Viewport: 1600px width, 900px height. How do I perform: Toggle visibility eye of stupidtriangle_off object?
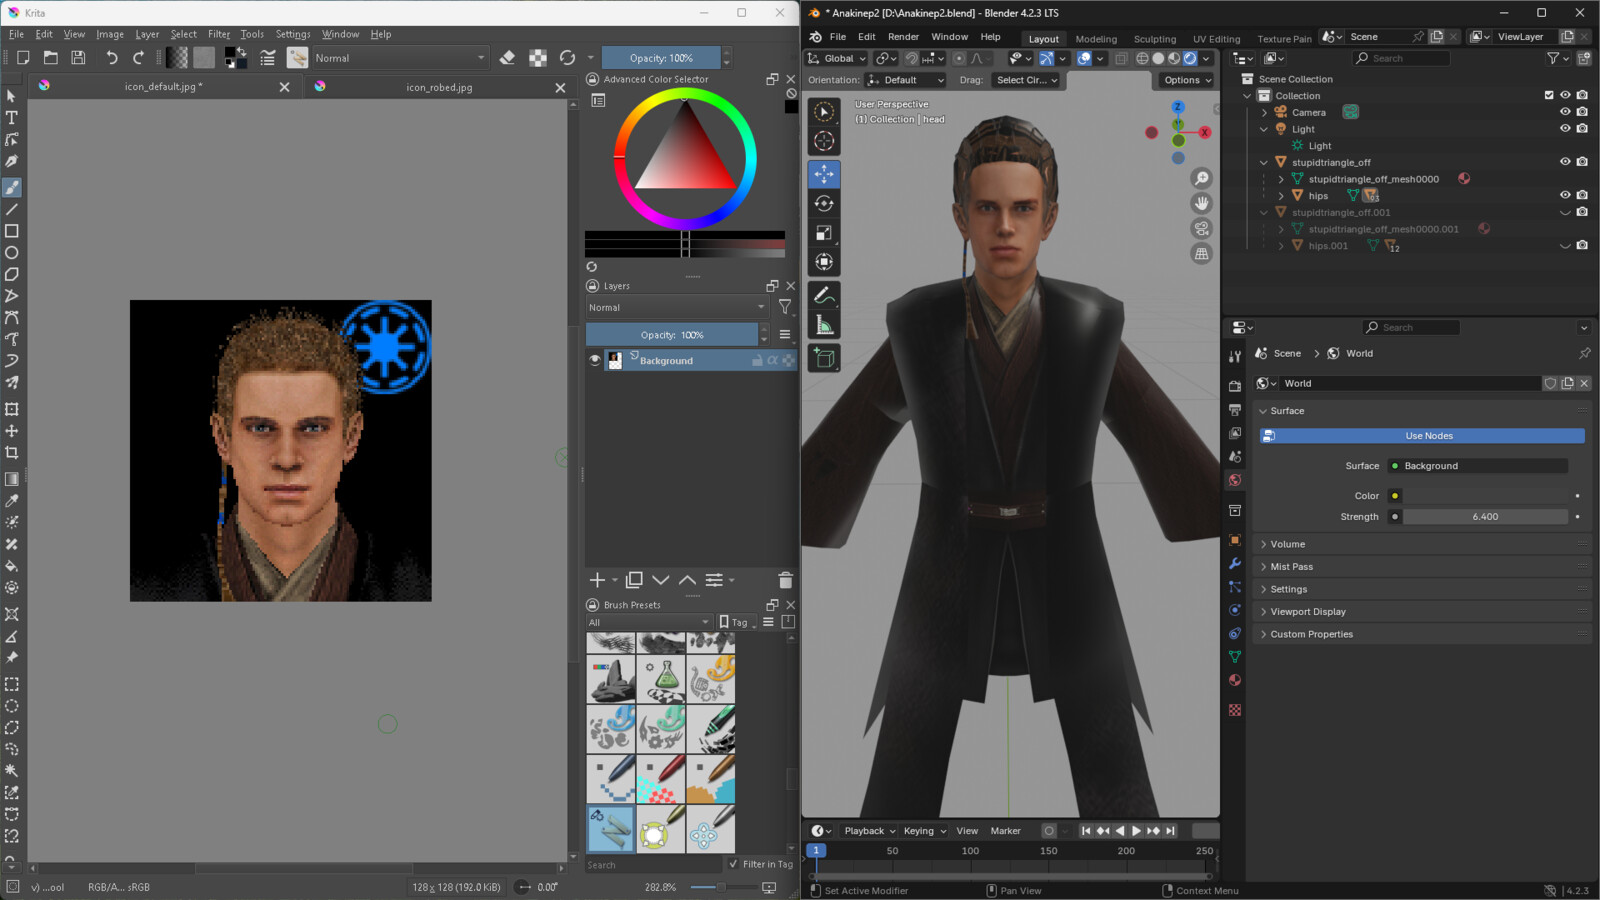1565,162
